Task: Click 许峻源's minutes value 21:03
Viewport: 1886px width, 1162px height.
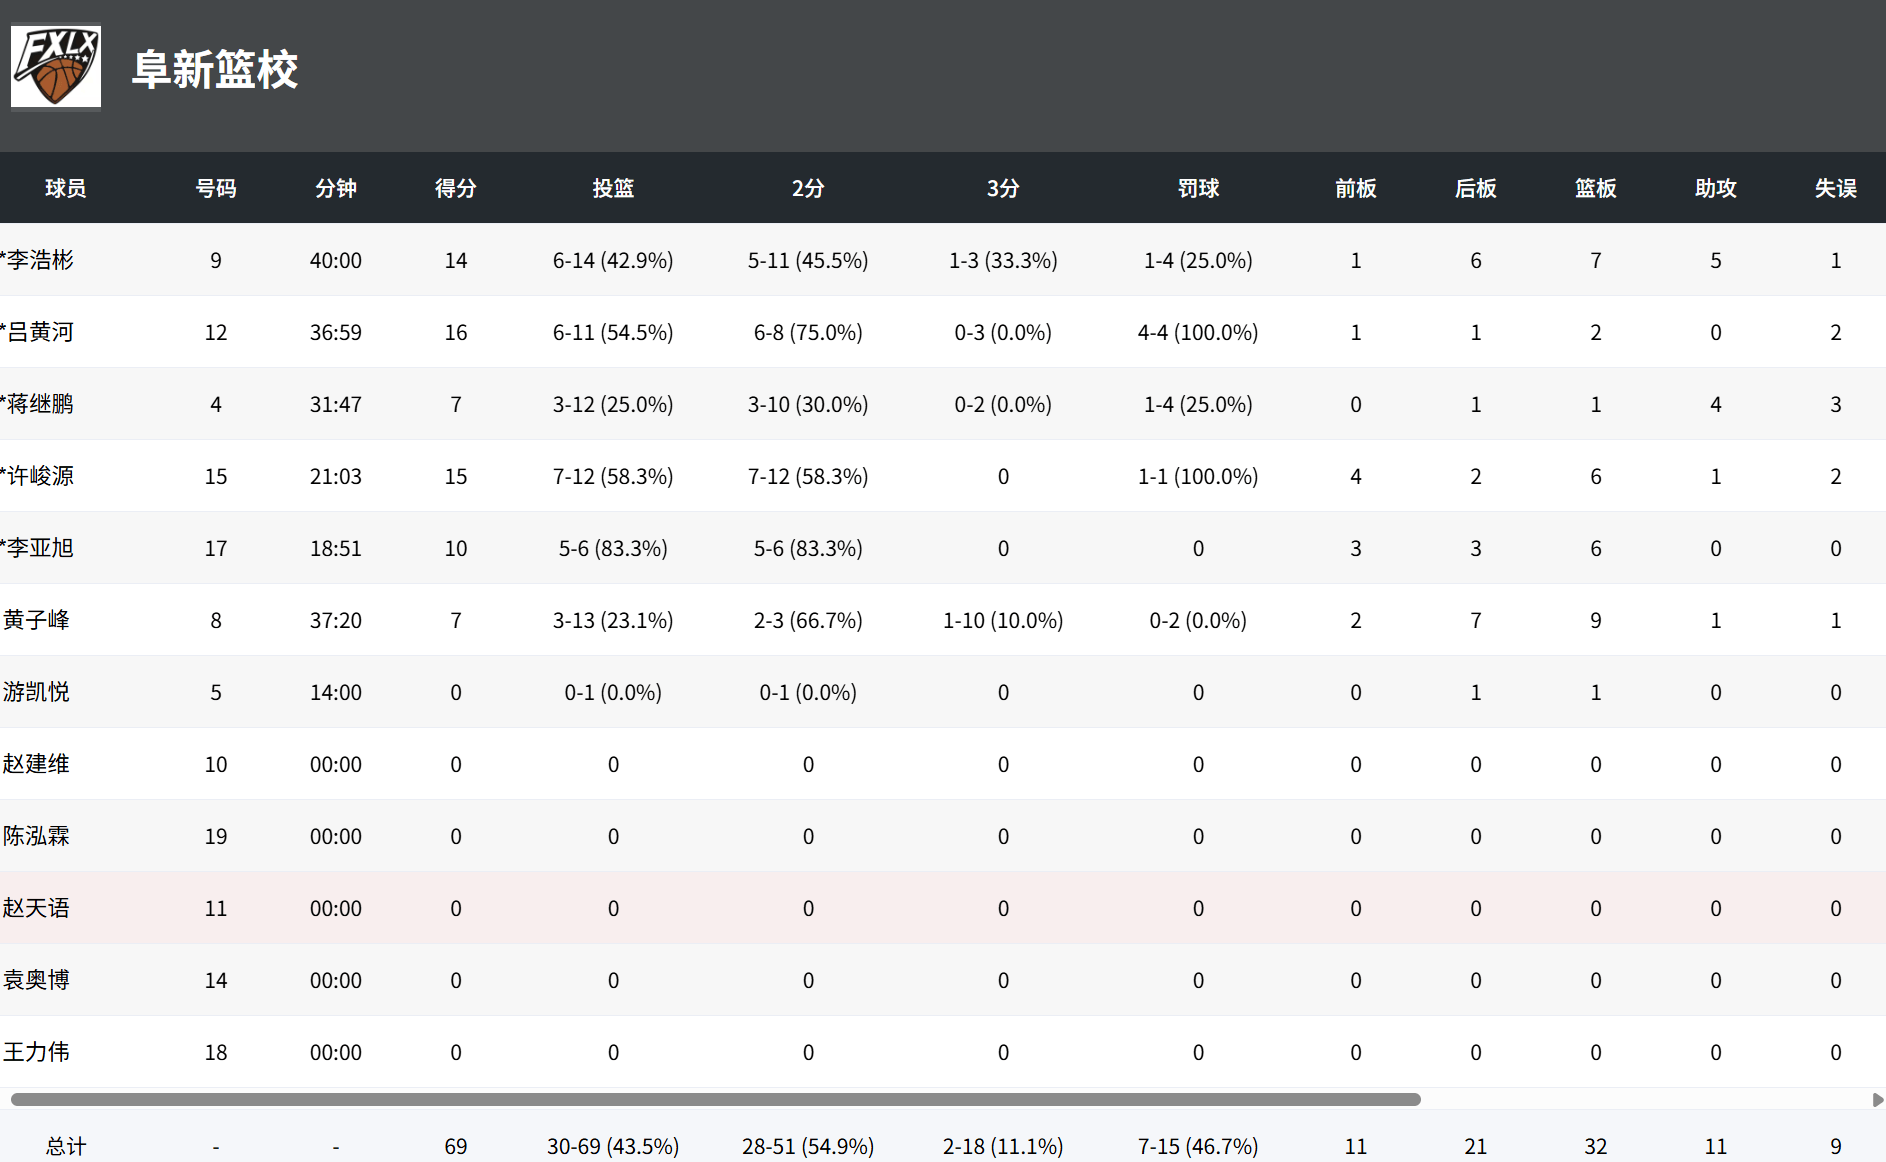Action: 336,477
